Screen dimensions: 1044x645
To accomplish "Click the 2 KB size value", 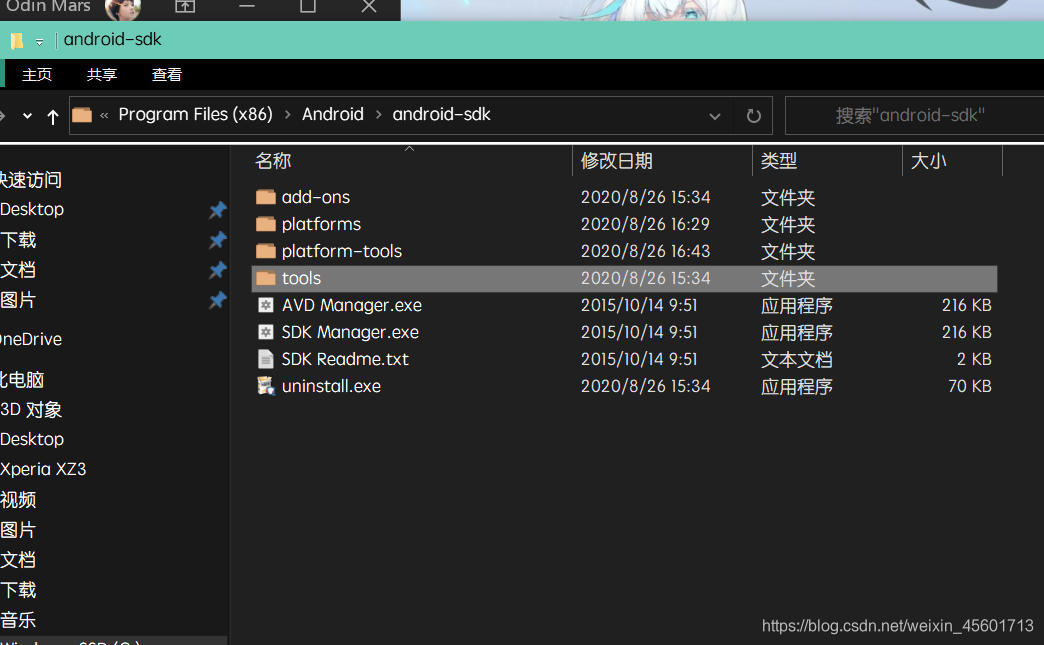I will [x=974, y=359].
